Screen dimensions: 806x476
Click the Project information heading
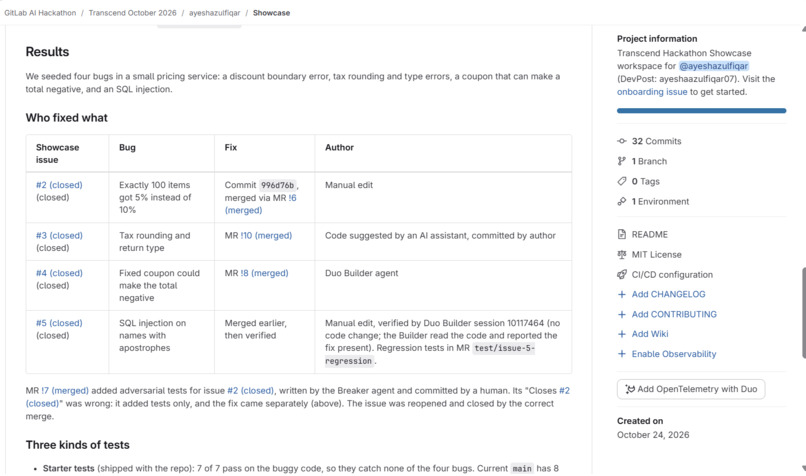[657, 39]
